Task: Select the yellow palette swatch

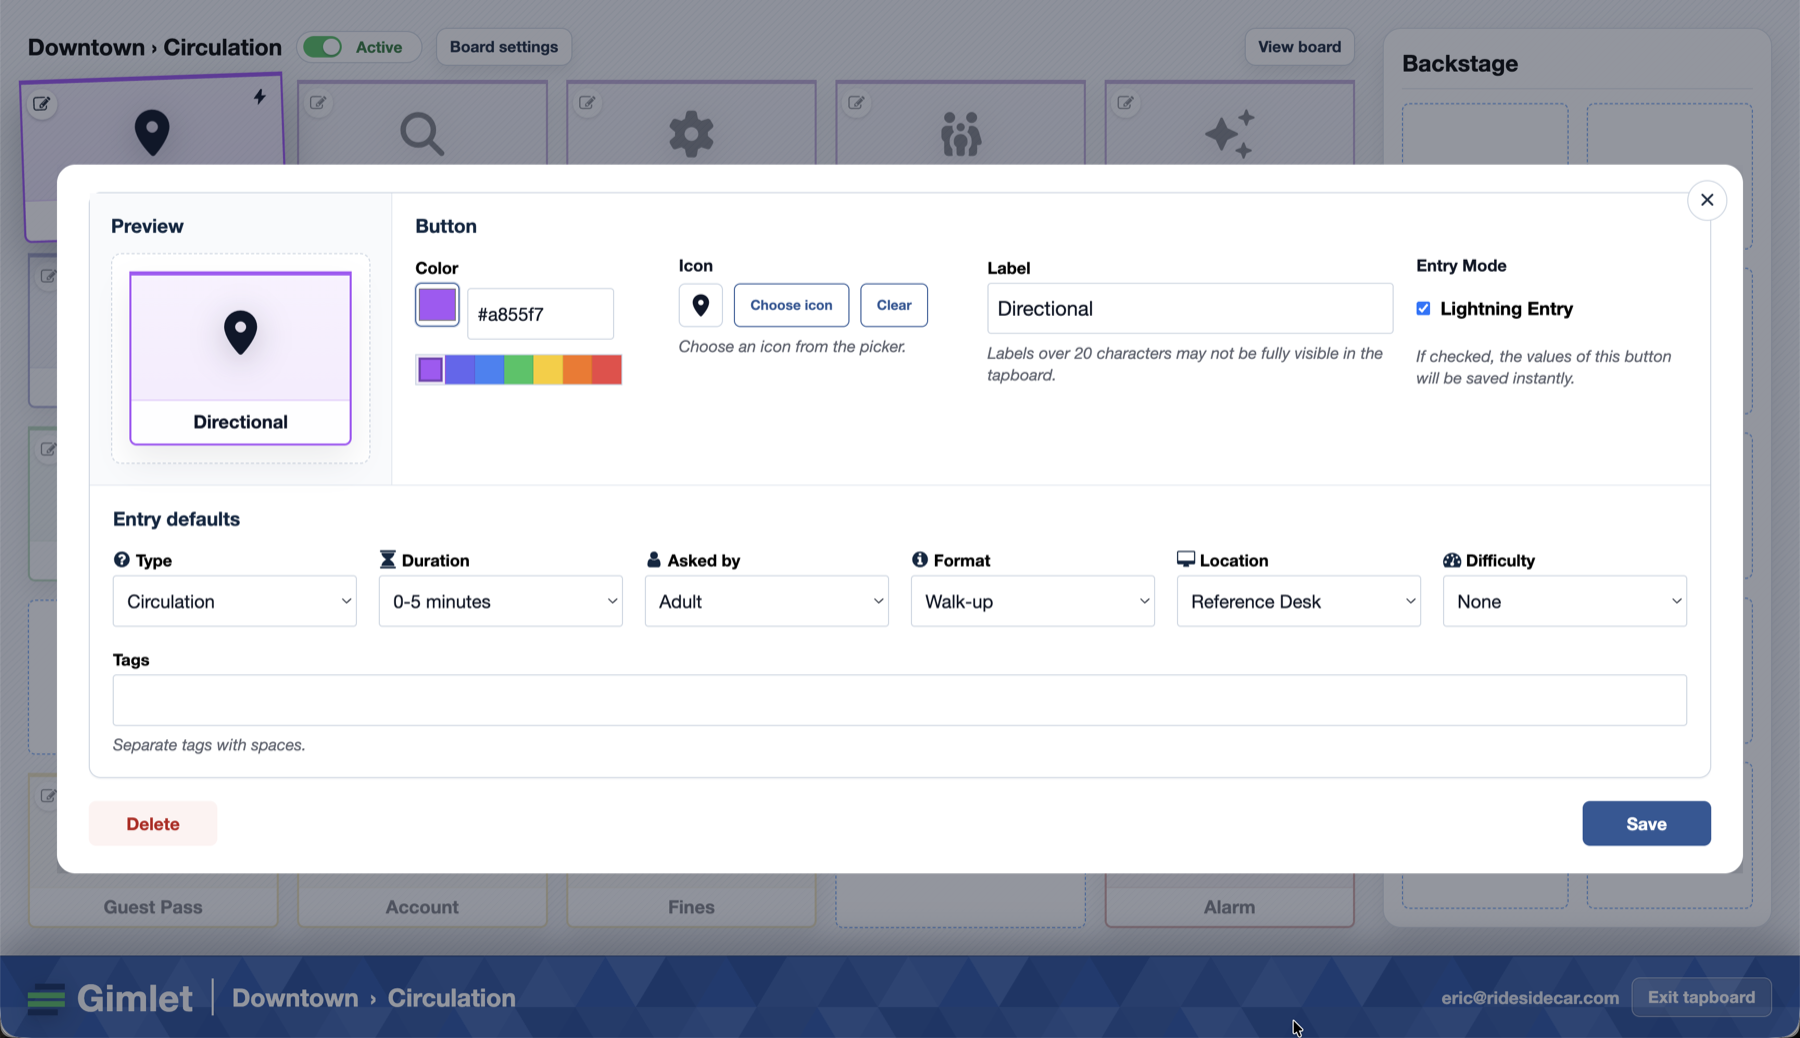Action: [x=548, y=369]
